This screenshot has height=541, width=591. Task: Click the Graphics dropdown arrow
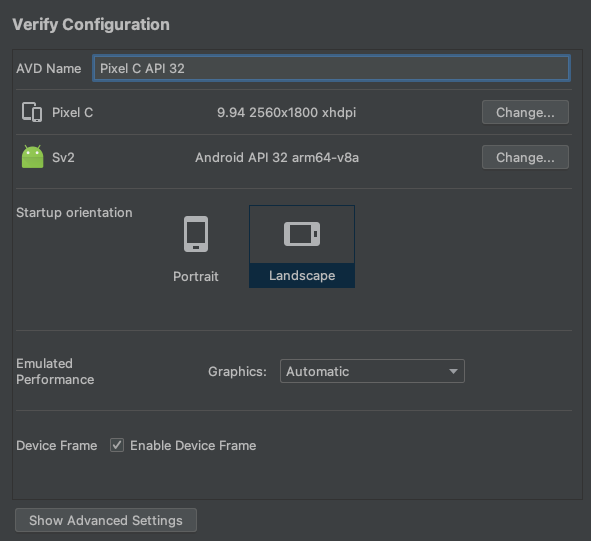click(x=453, y=371)
